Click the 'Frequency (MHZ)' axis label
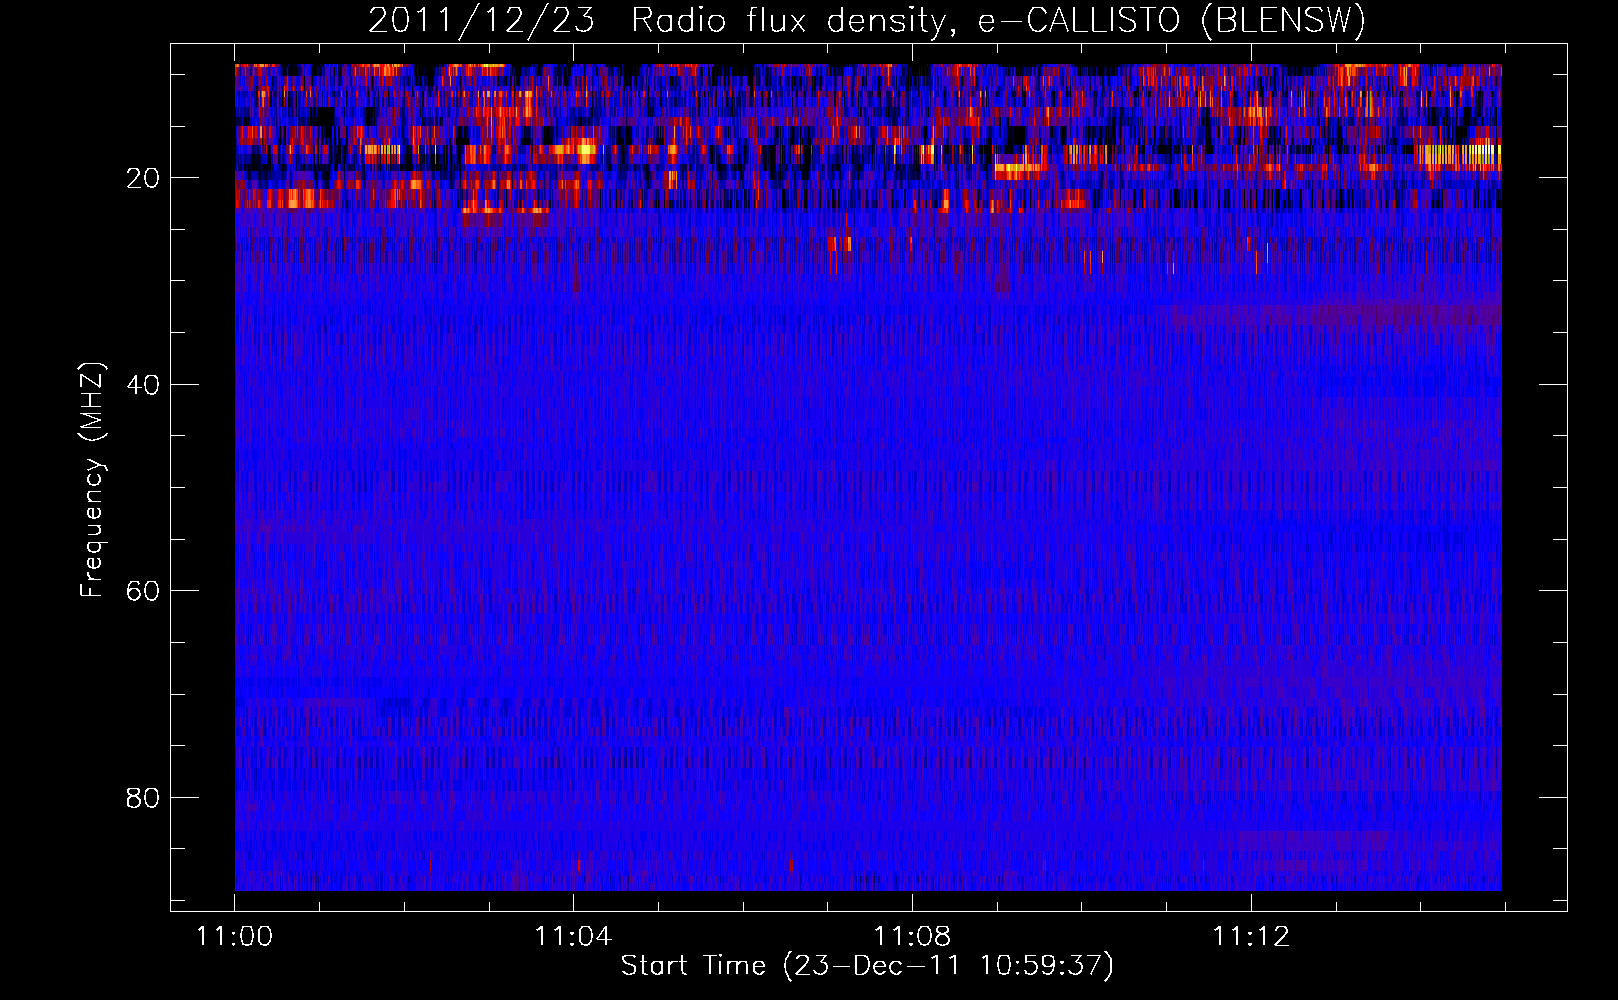1618x1000 pixels. click(x=92, y=480)
